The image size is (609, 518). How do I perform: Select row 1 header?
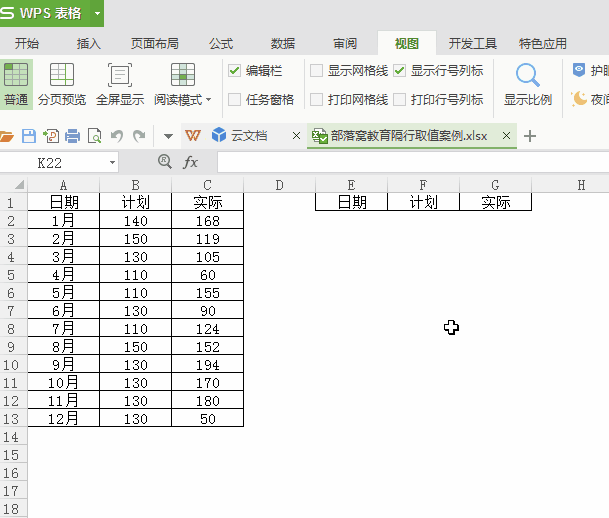(14, 202)
